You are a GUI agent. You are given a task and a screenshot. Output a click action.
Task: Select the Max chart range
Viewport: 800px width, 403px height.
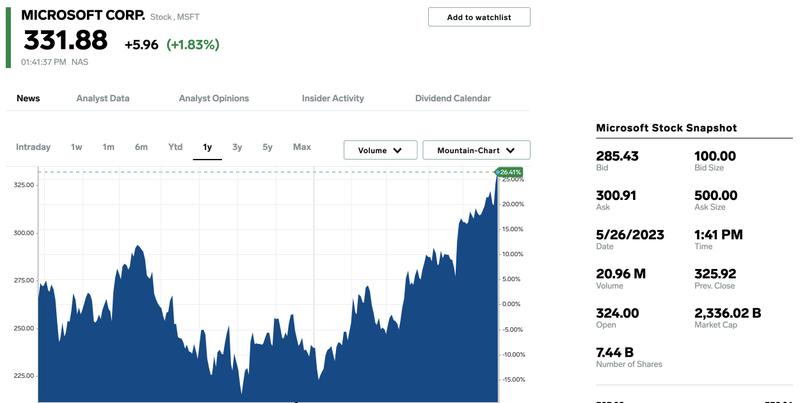(302, 147)
